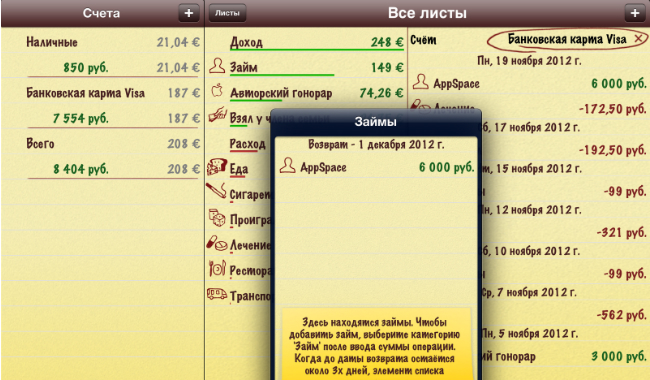
Task: Click the dice icon for Проигрыш category
Action: point(216,218)
